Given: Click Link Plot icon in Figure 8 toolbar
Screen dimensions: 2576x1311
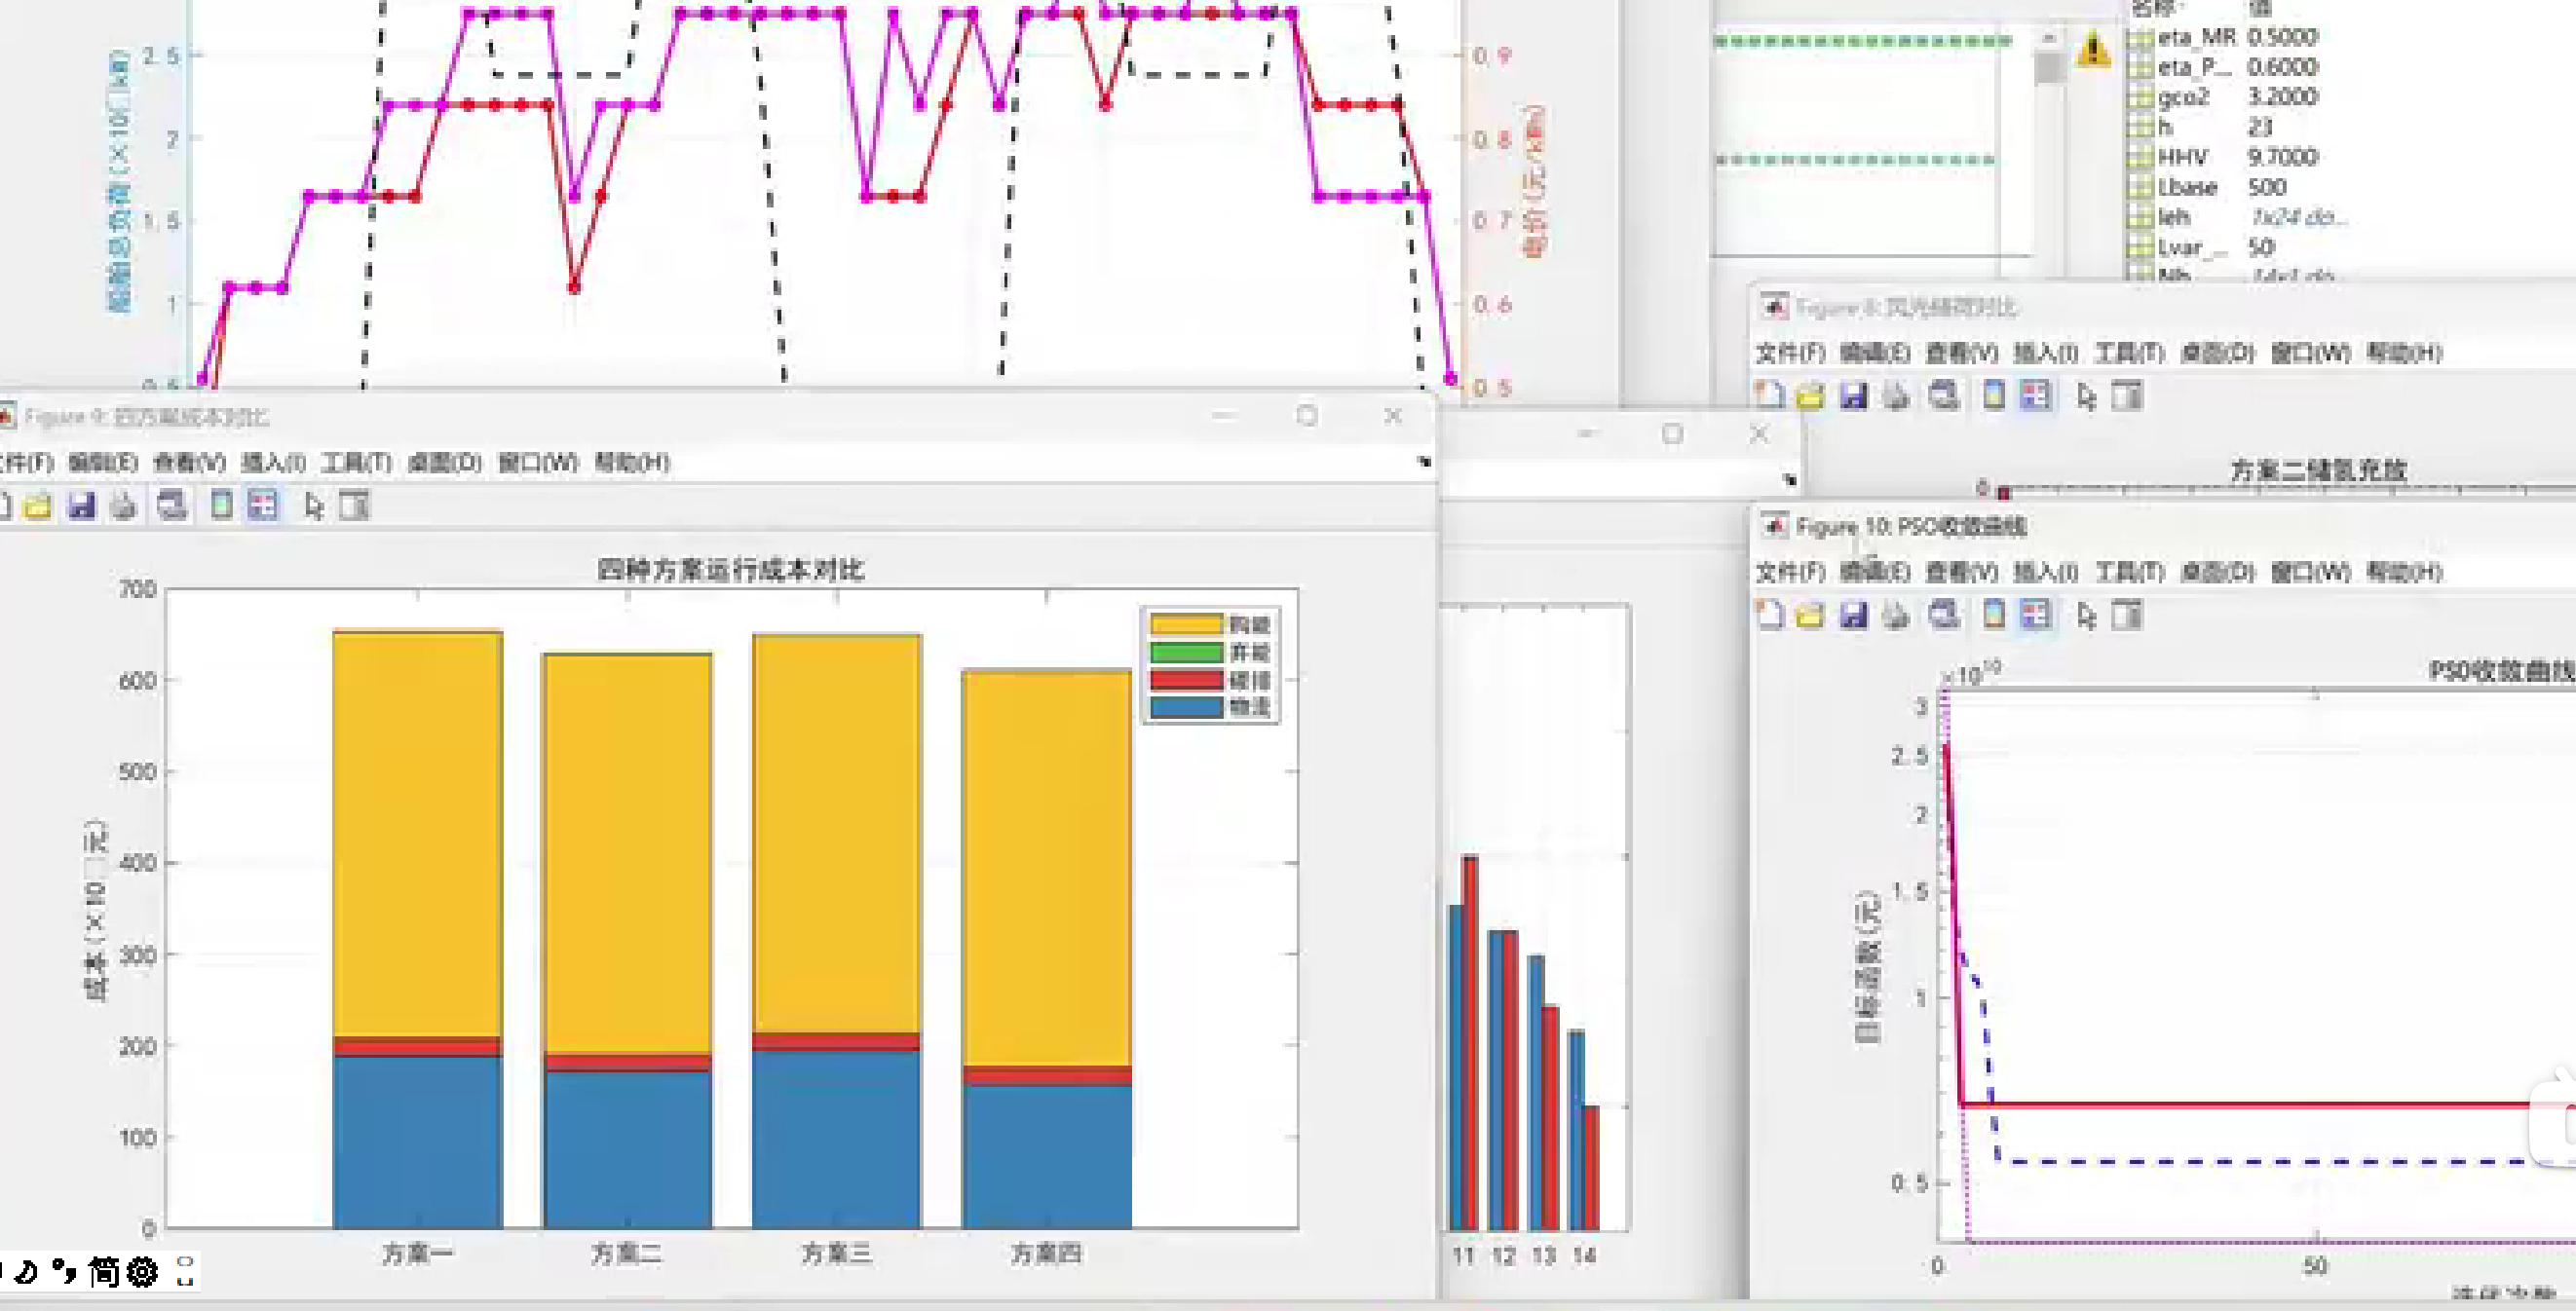Looking at the screenshot, I should (1944, 396).
